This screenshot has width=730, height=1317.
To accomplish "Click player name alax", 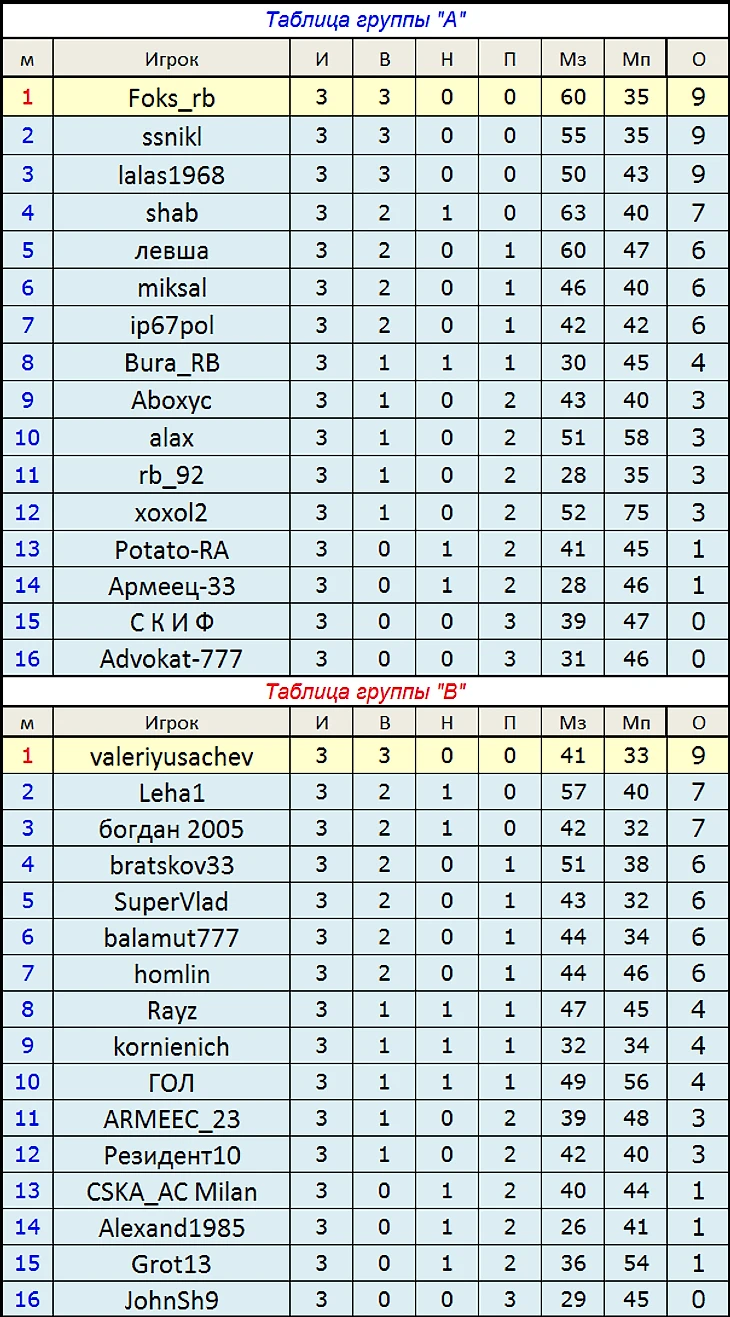I will pyautogui.click(x=171, y=438).
